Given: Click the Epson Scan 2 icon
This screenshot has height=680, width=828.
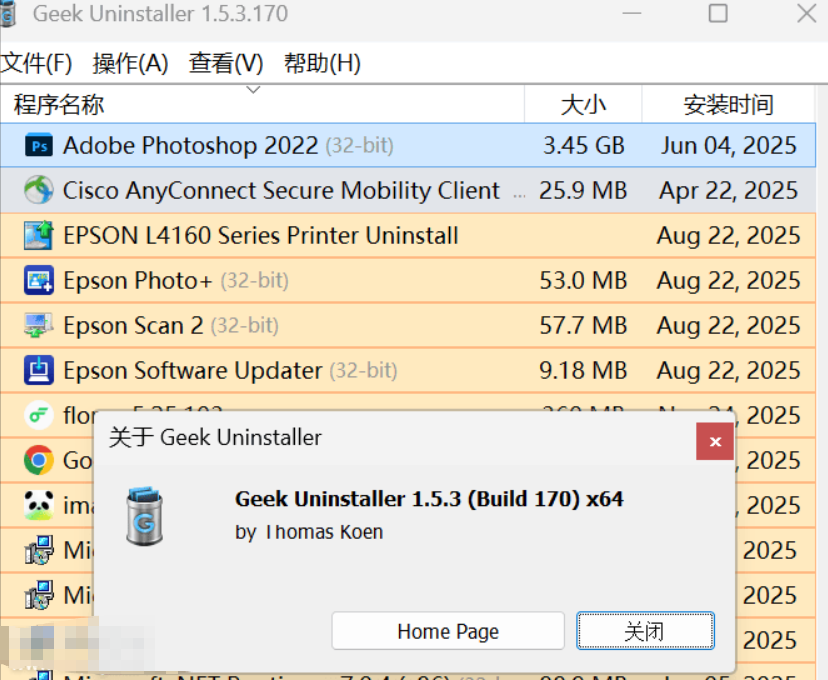Looking at the screenshot, I should click(39, 326).
